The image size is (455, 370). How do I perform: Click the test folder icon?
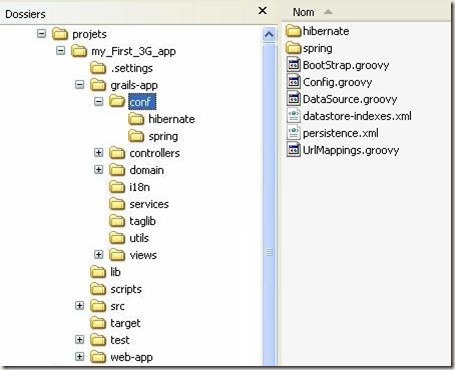98,340
